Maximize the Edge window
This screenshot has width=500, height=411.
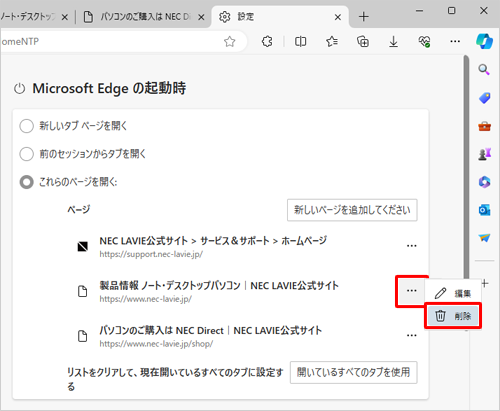click(x=451, y=11)
